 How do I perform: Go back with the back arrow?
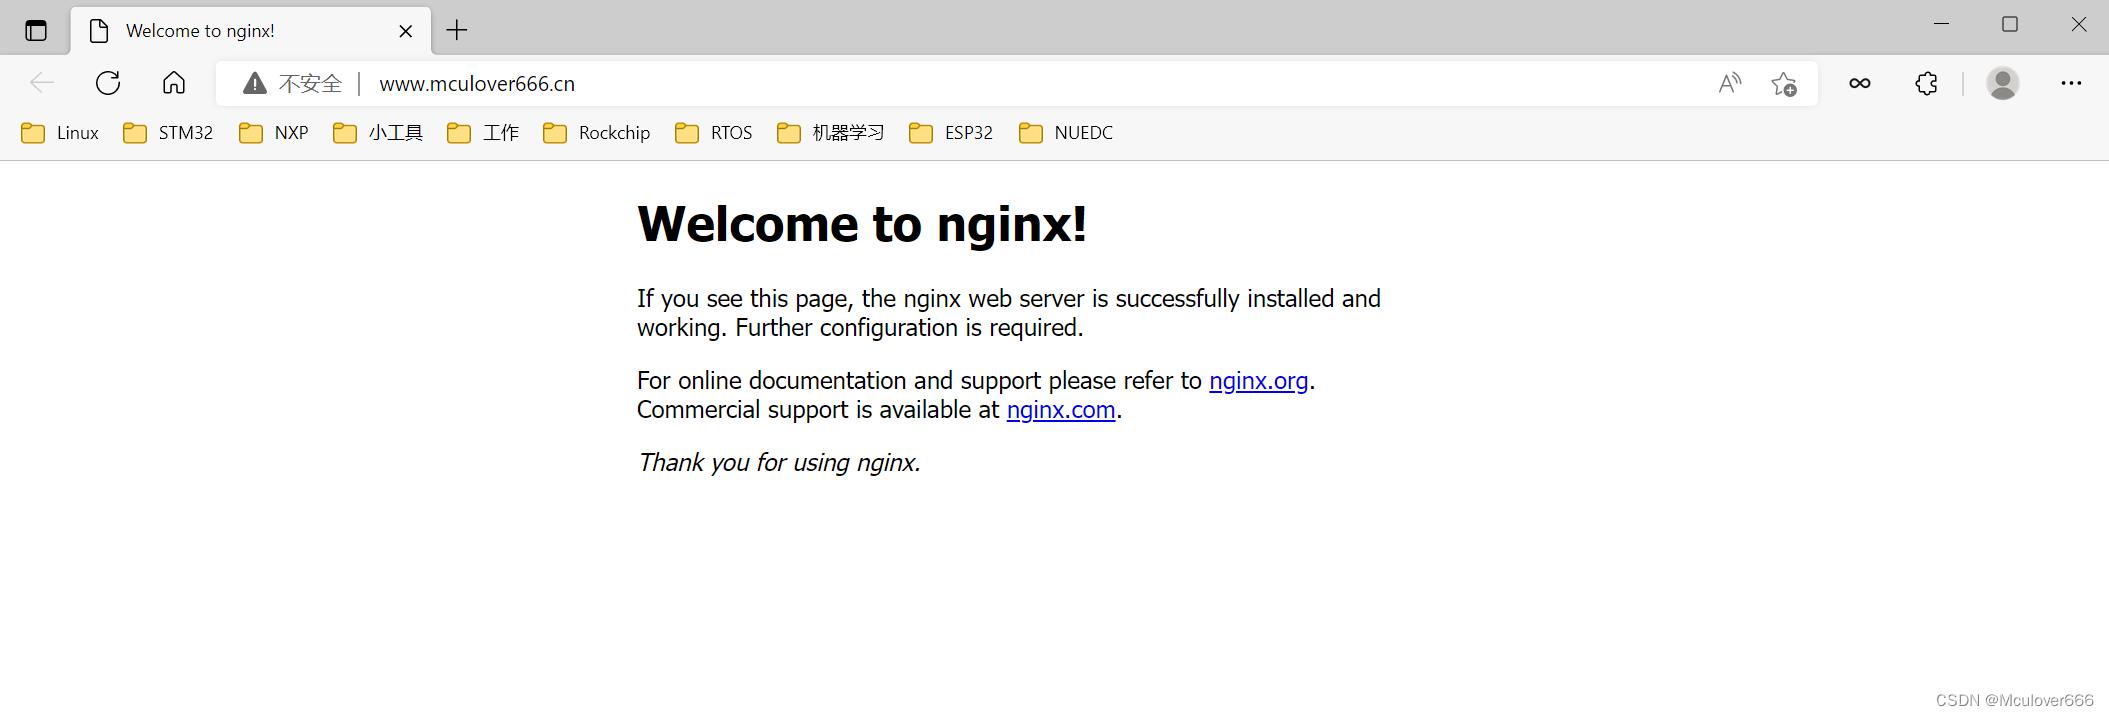click(42, 83)
